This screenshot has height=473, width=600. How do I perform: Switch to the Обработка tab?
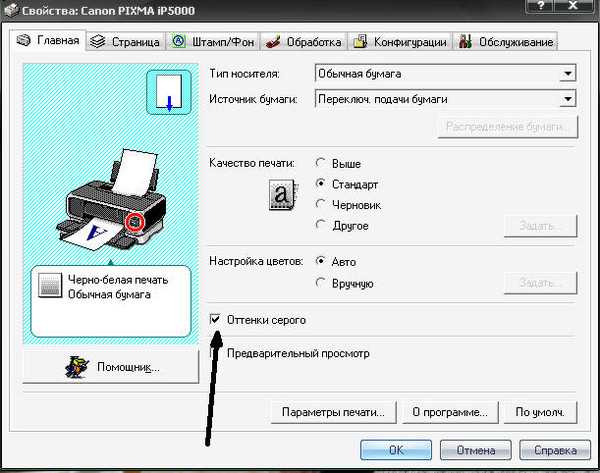[x=303, y=41]
